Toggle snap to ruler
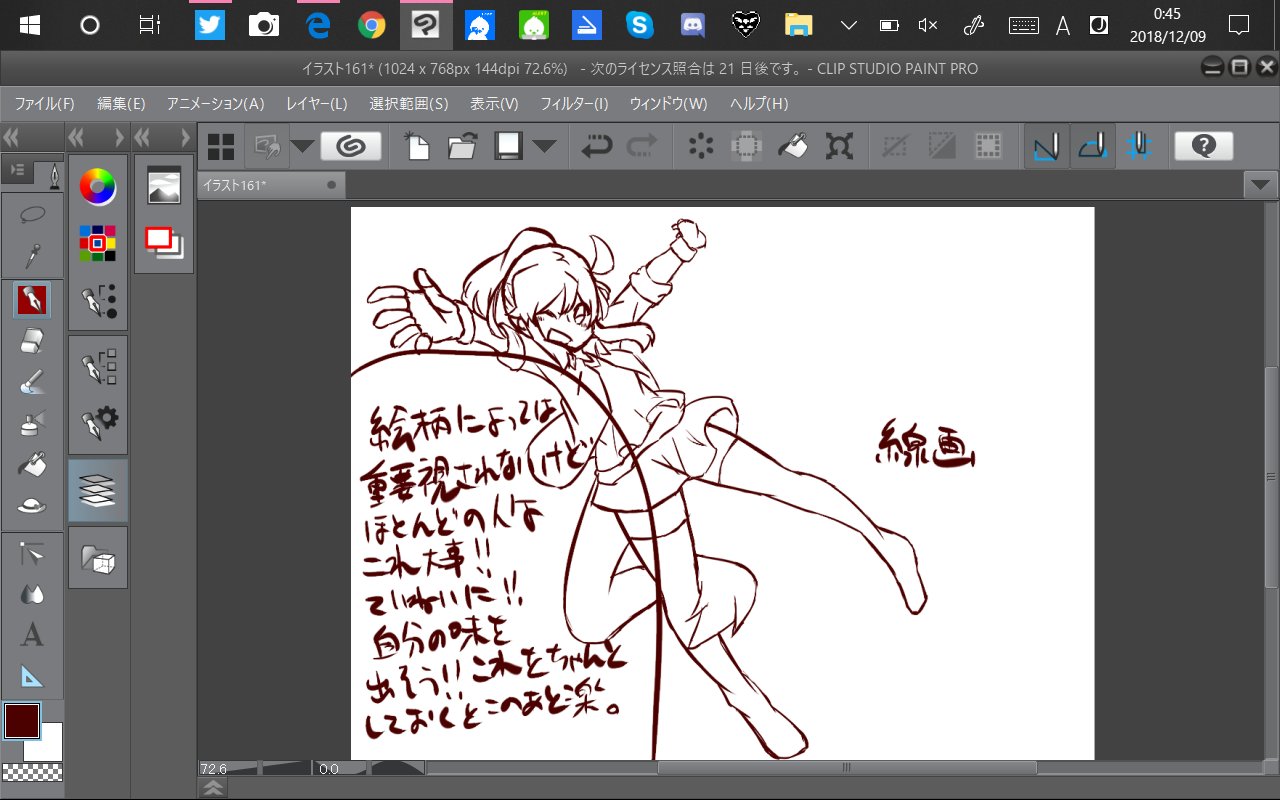Image resolution: width=1280 pixels, height=800 pixels. (x=1047, y=147)
